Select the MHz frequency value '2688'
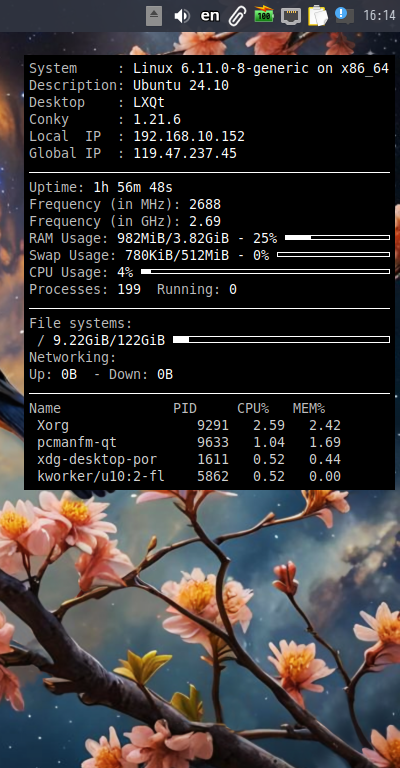 click(205, 205)
